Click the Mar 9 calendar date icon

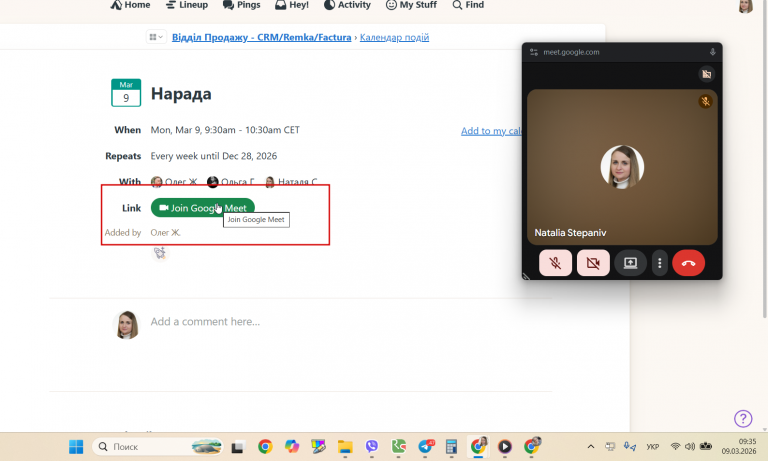(126, 93)
